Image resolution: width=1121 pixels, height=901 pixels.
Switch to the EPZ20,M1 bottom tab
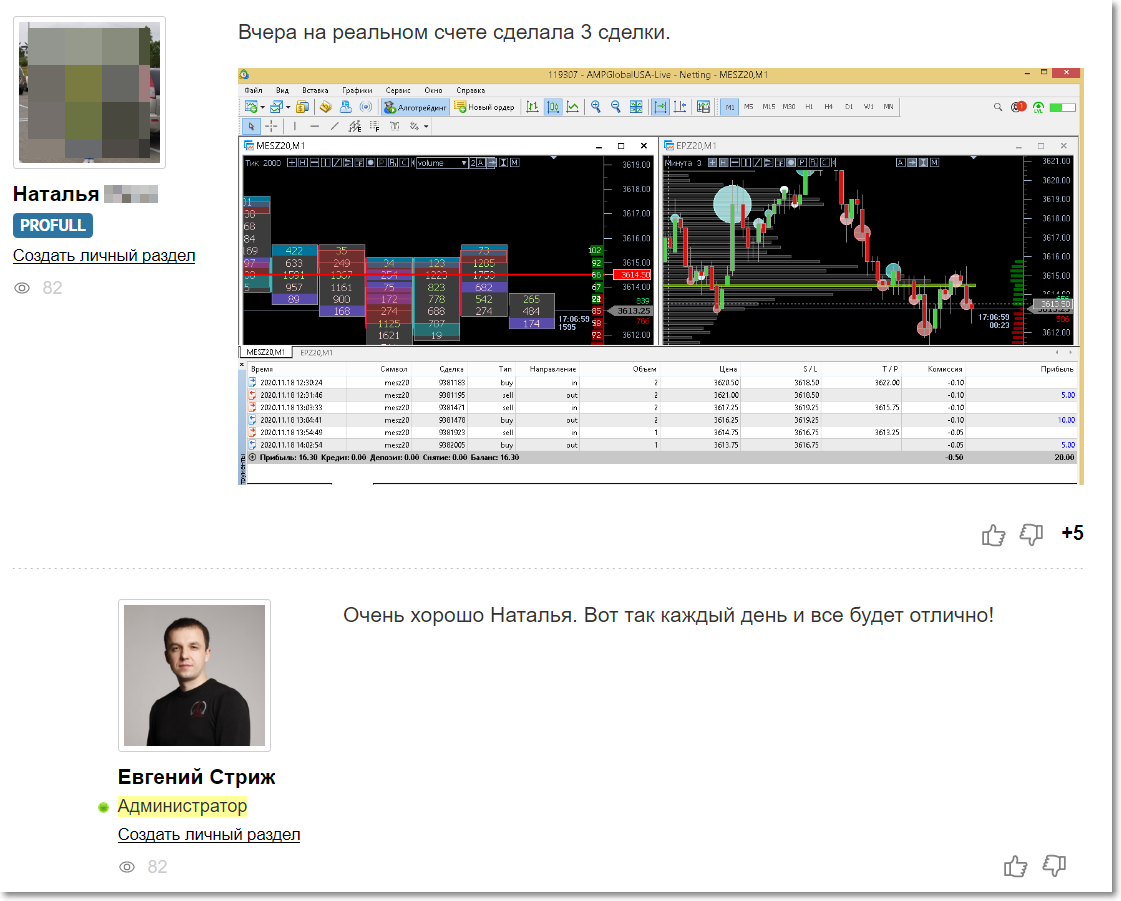pos(316,353)
